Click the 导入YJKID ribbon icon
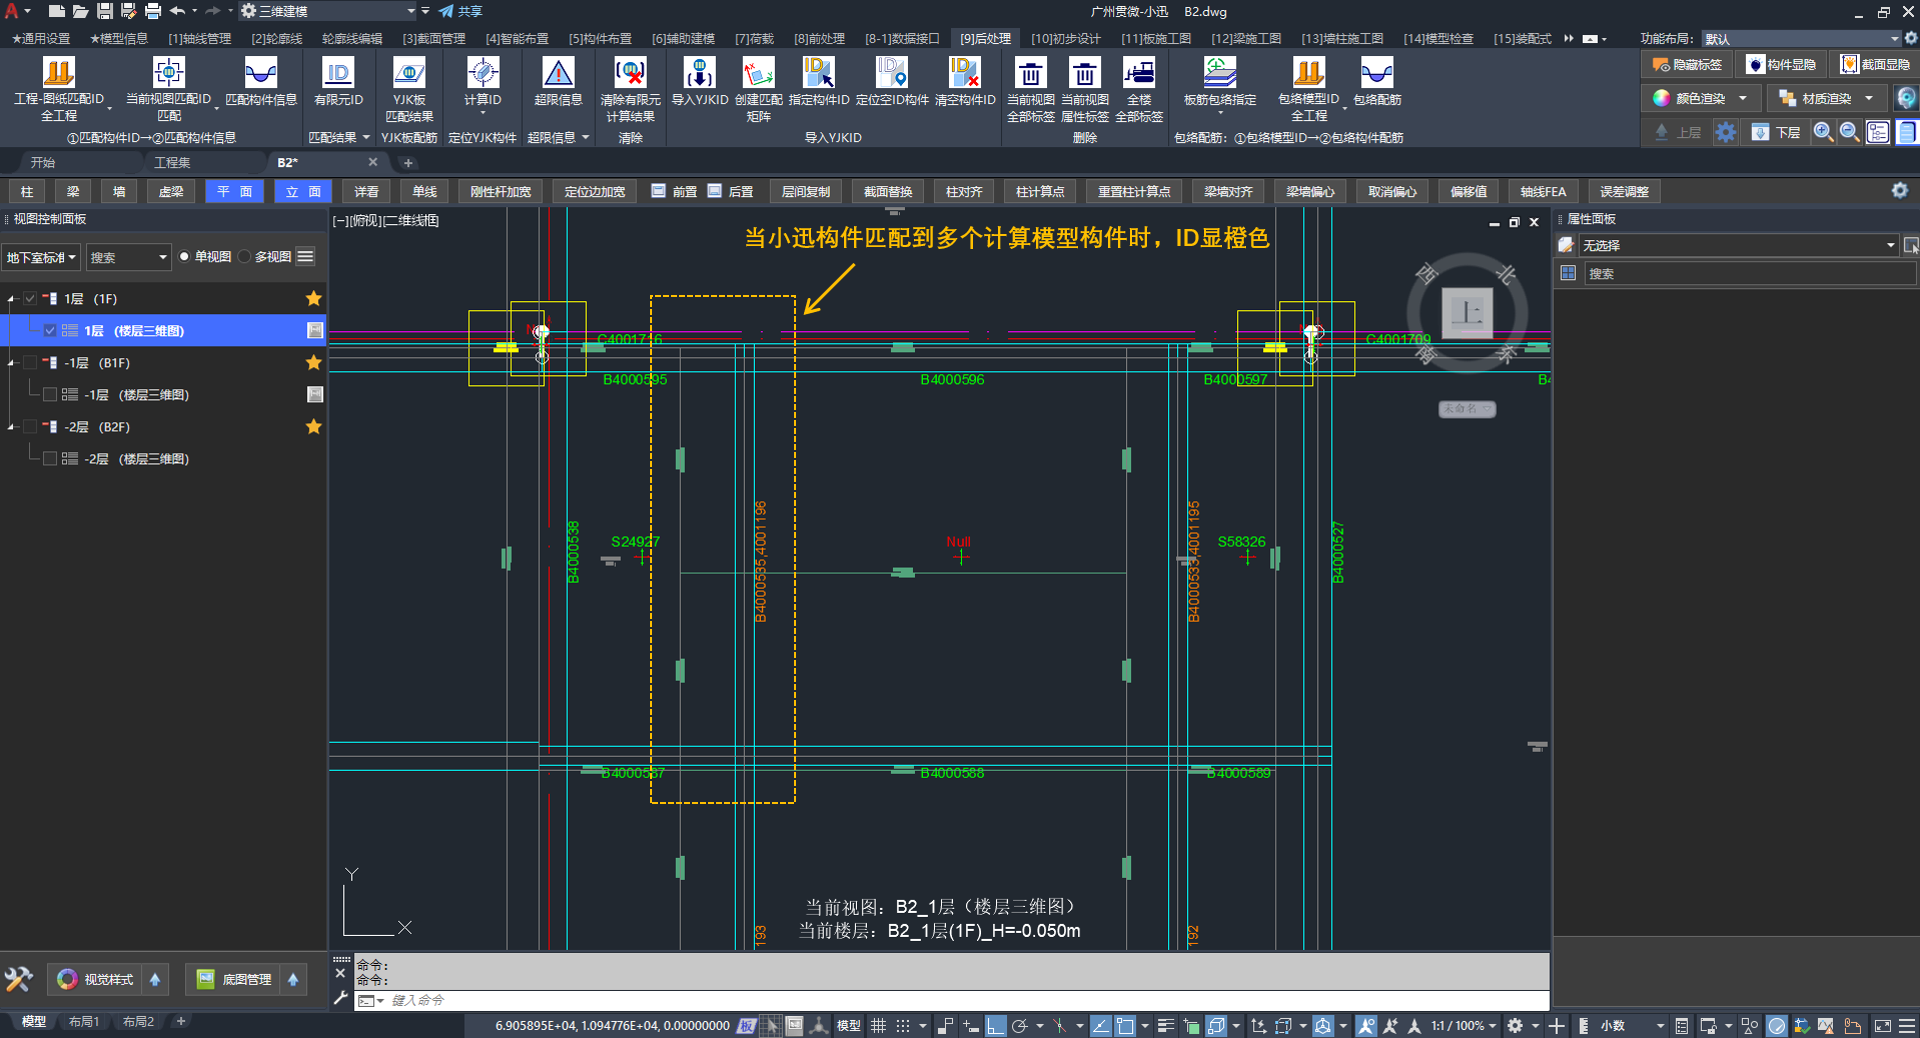 tap(699, 74)
